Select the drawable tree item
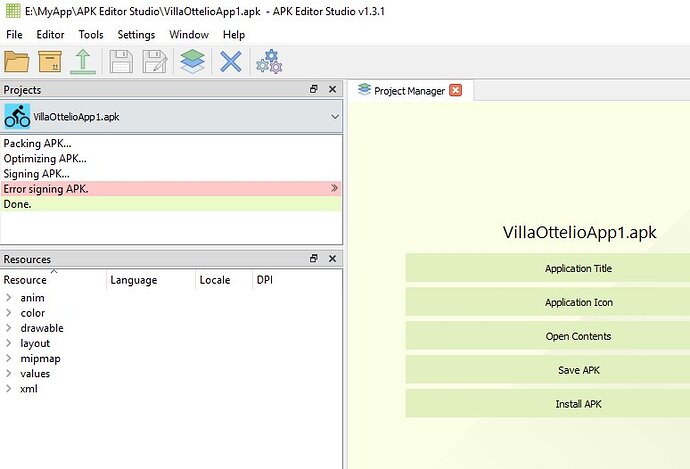 (x=42, y=328)
